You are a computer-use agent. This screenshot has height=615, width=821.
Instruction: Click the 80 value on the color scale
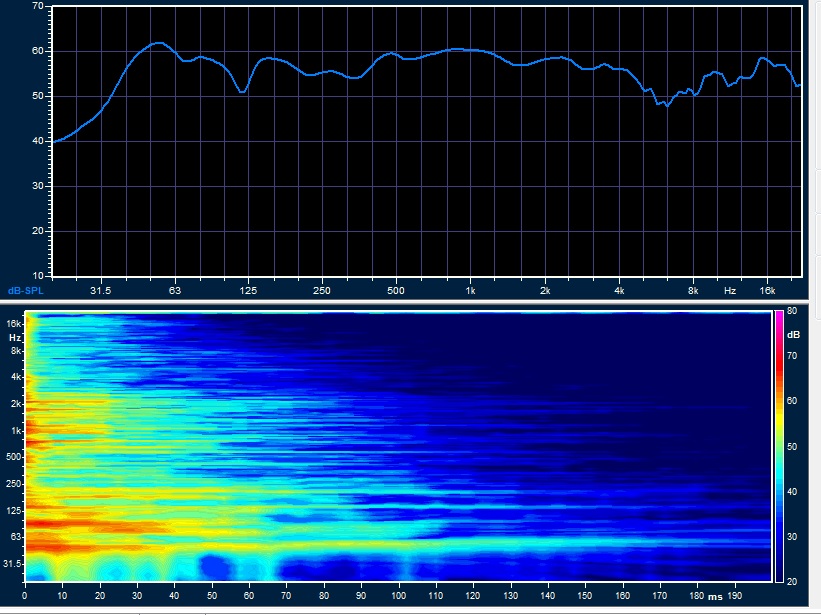click(792, 311)
